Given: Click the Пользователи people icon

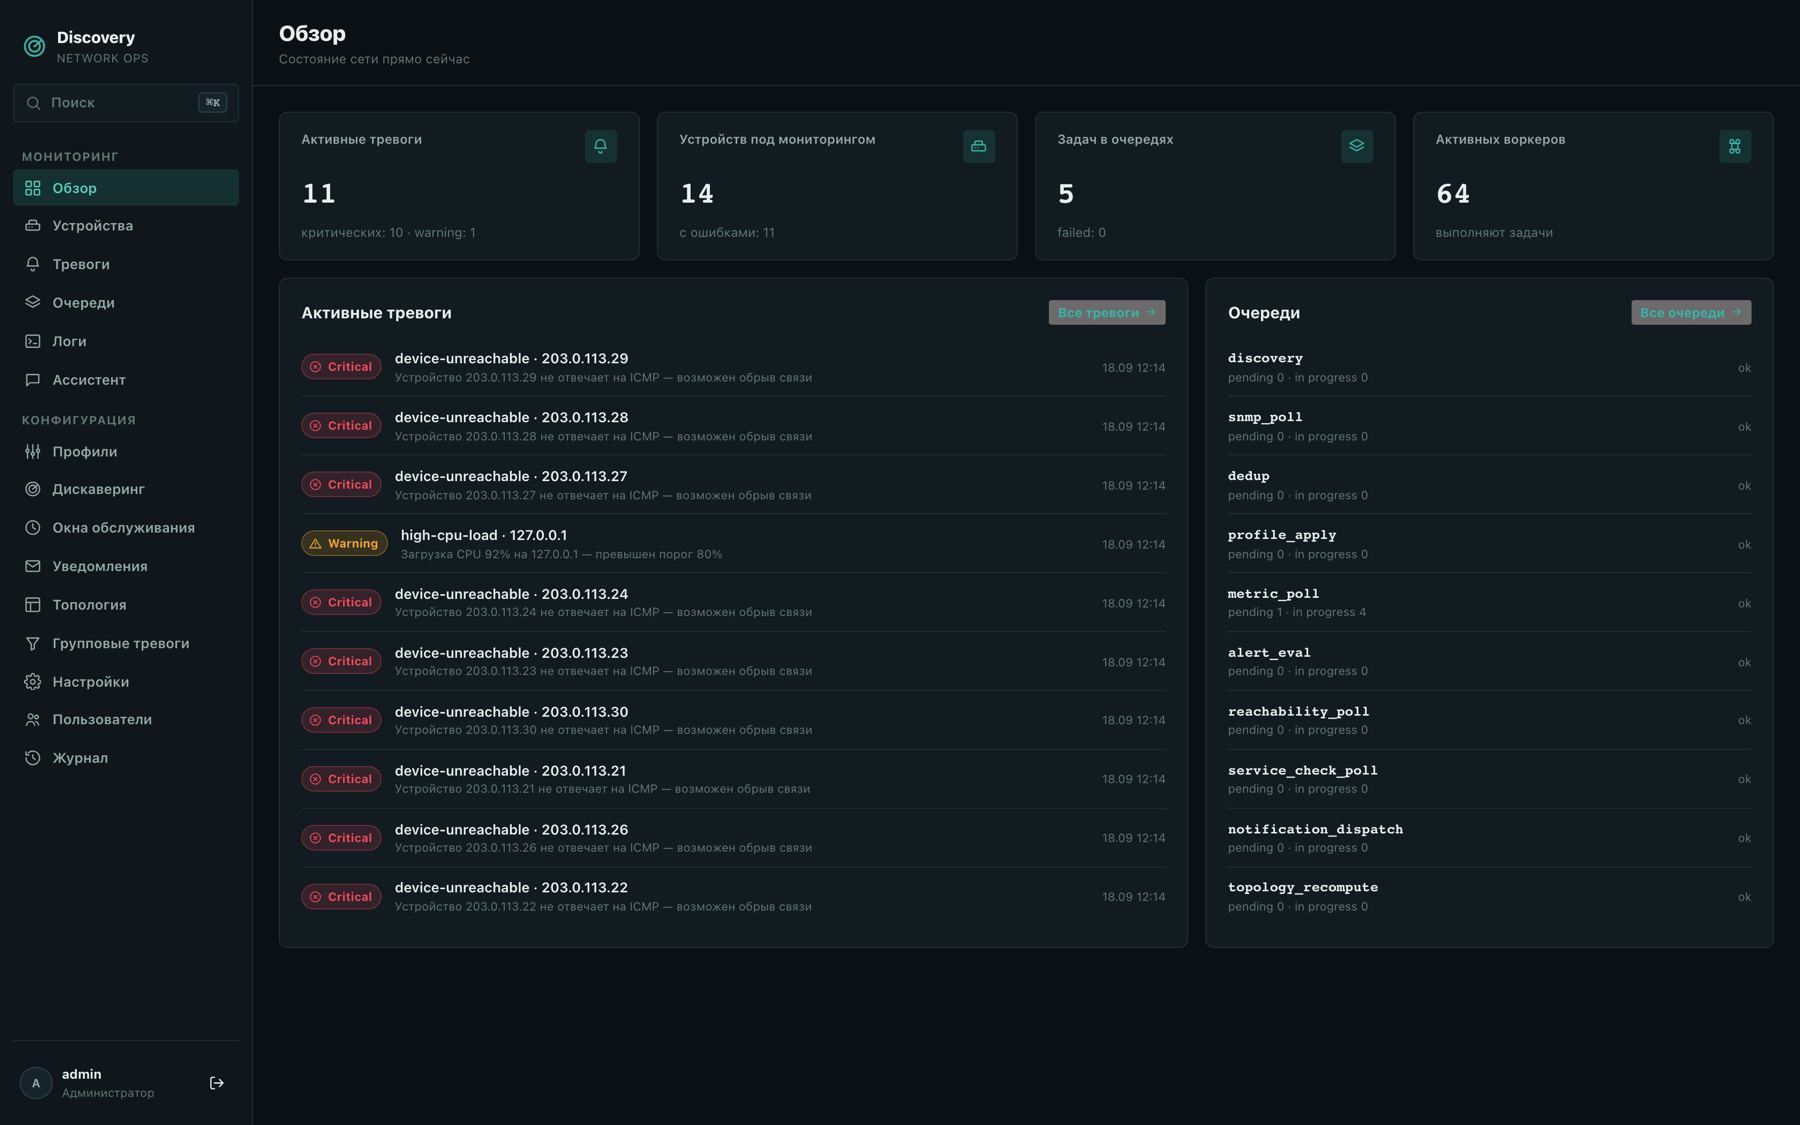Looking at the screenshot, I should (33, 720).
